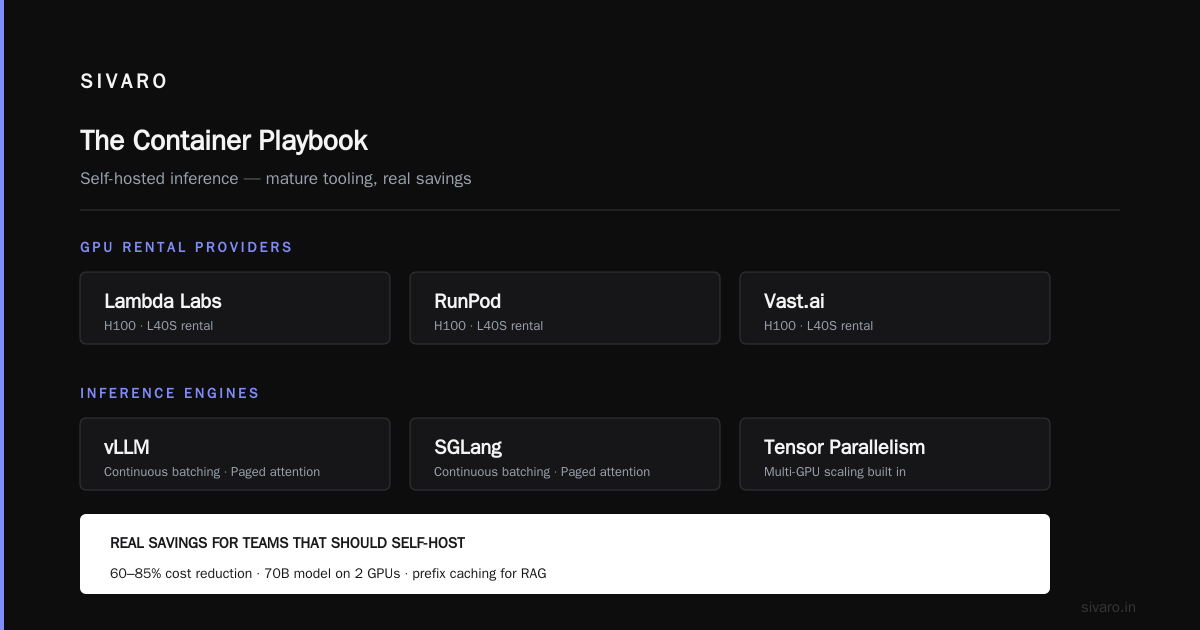1200x630 pixels.
Task: Select the Tensor Parallelism card
Action: coord(895,454)
